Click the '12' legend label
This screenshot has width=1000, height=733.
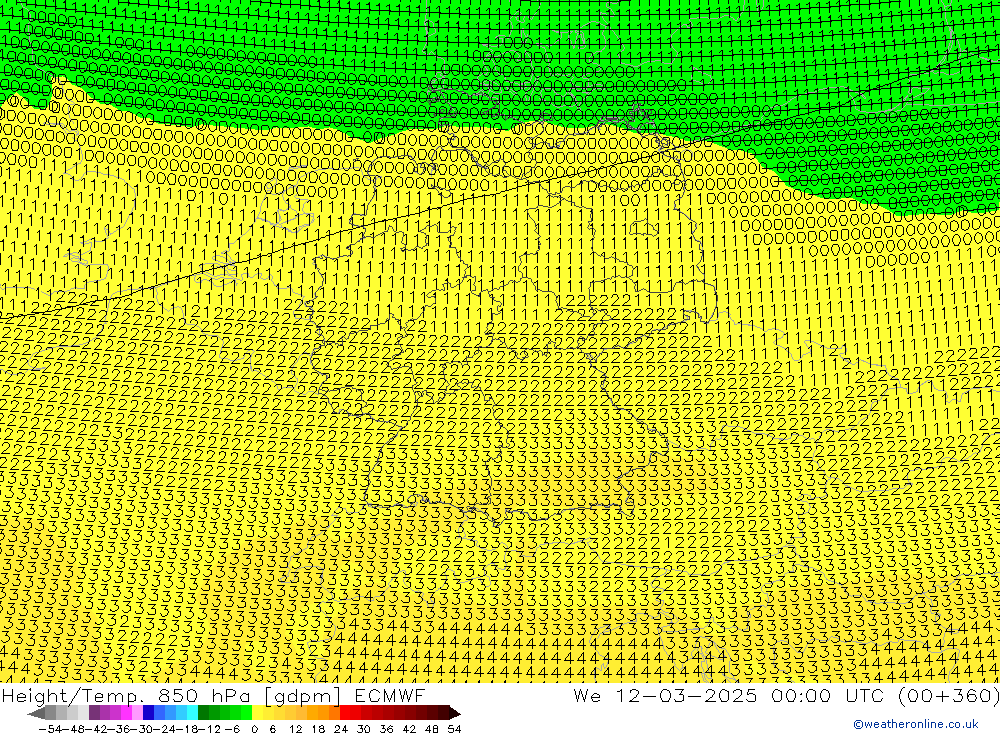[x=295, y=729]
